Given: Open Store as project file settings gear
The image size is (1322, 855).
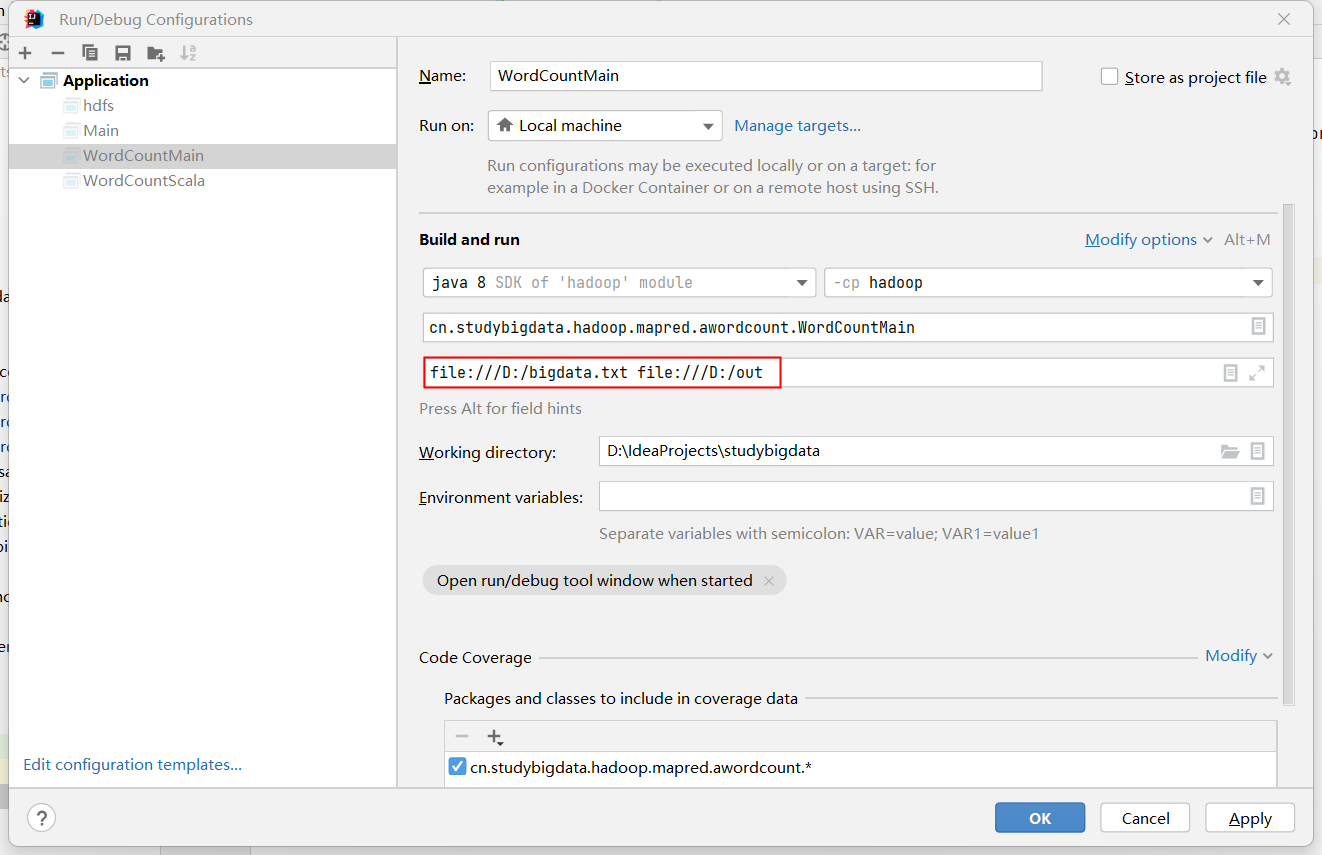Looking at the screenshot, I should [x=1282, y=77].
